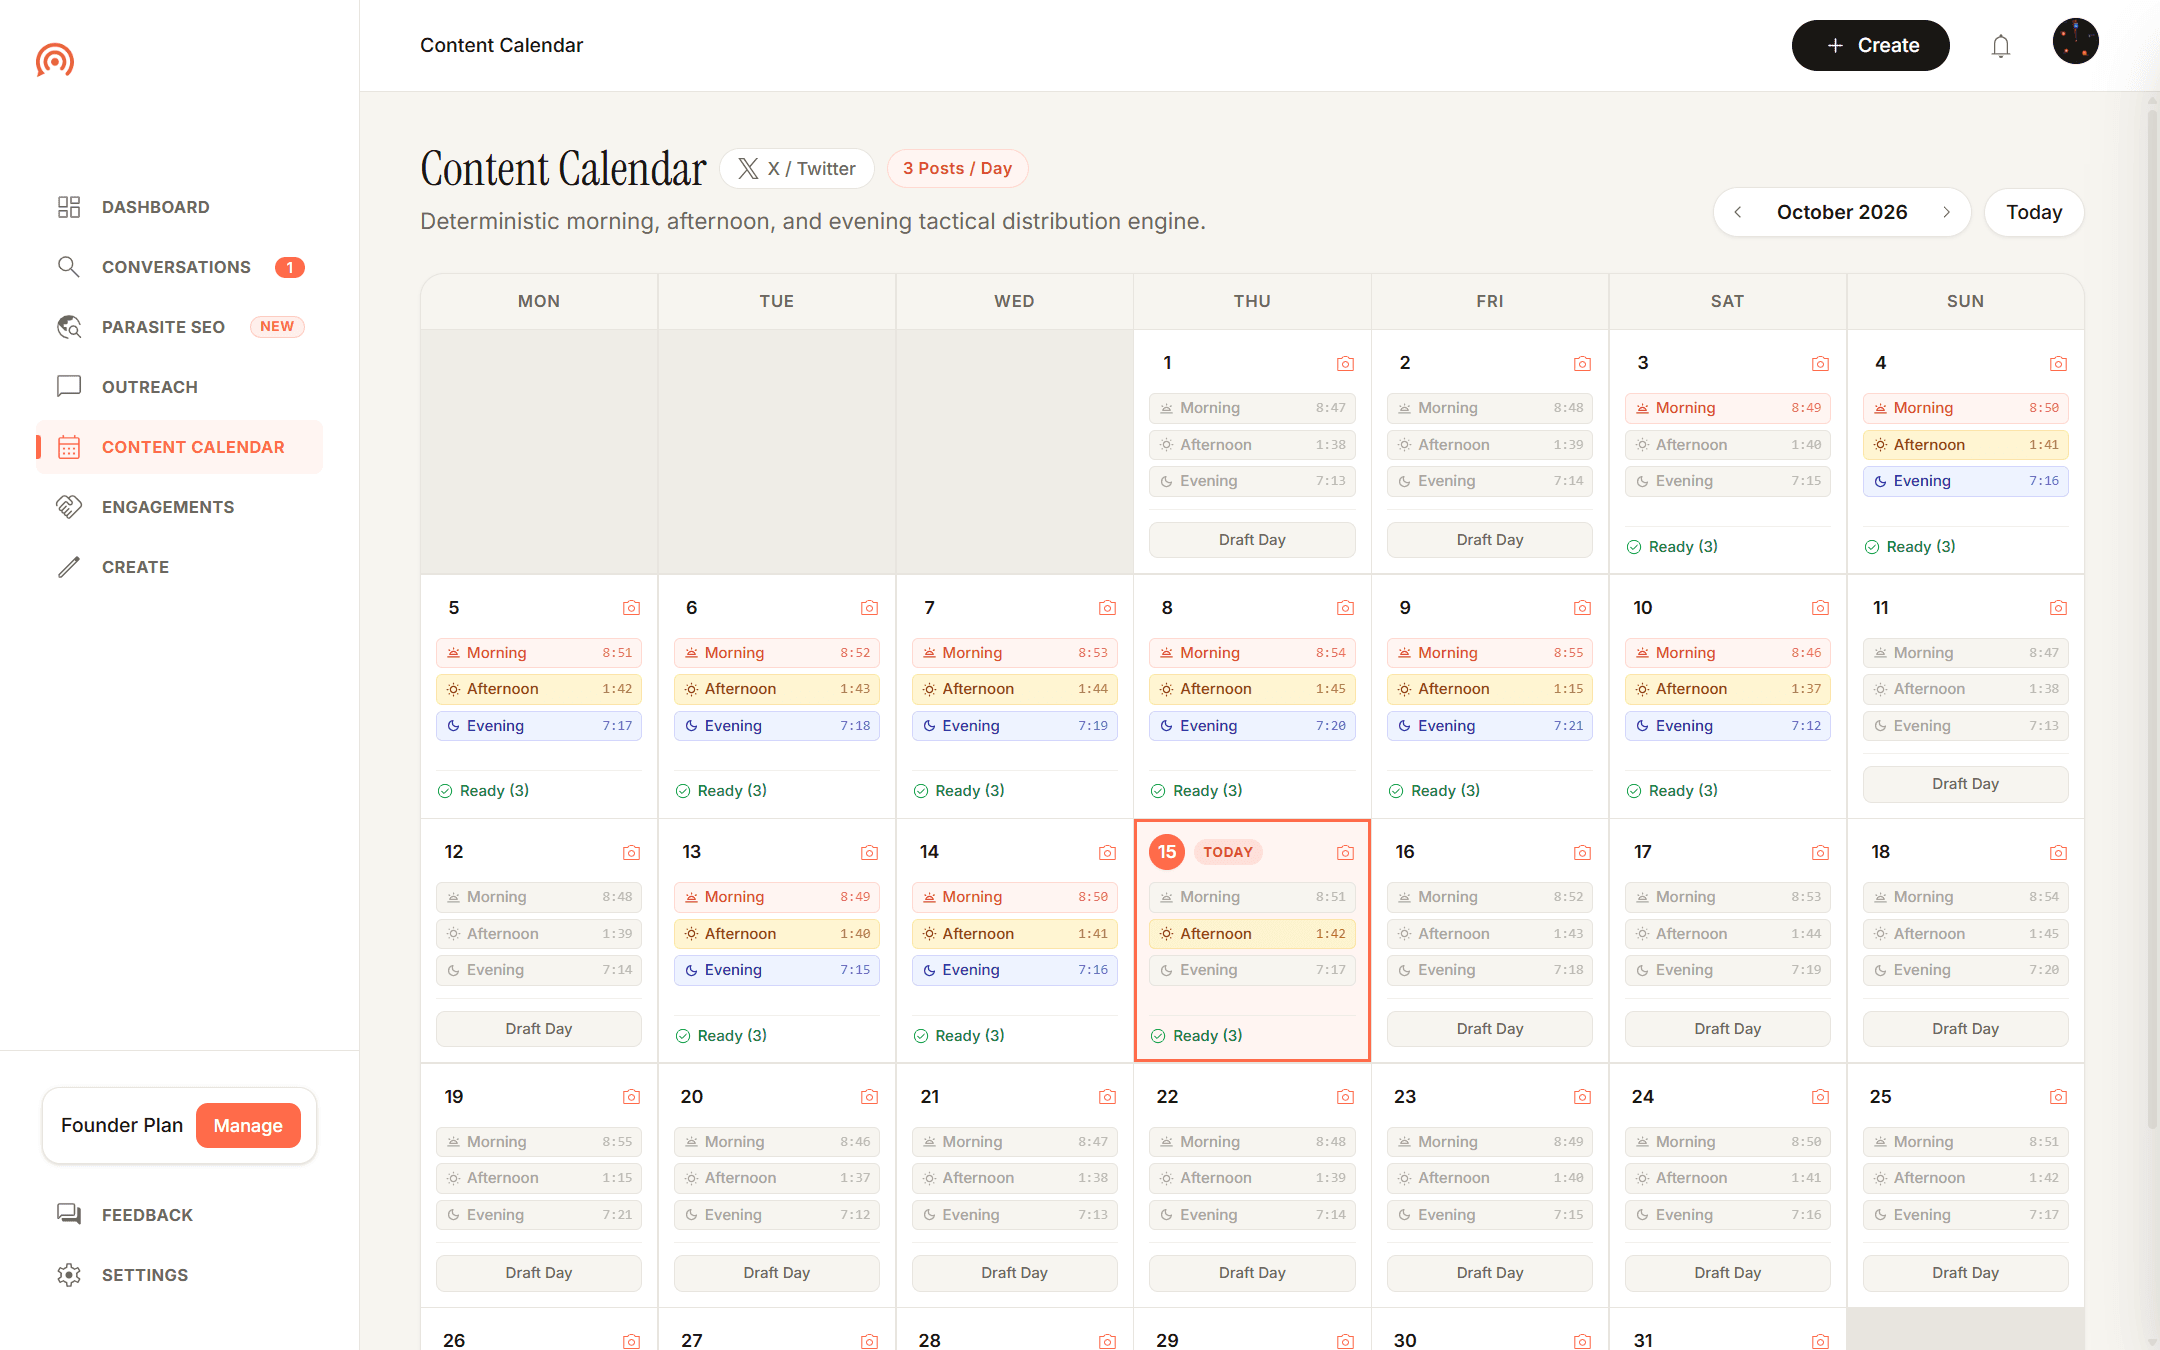Click the camera icon on October 8
2160x1350 pixels.
[1345, 608]
